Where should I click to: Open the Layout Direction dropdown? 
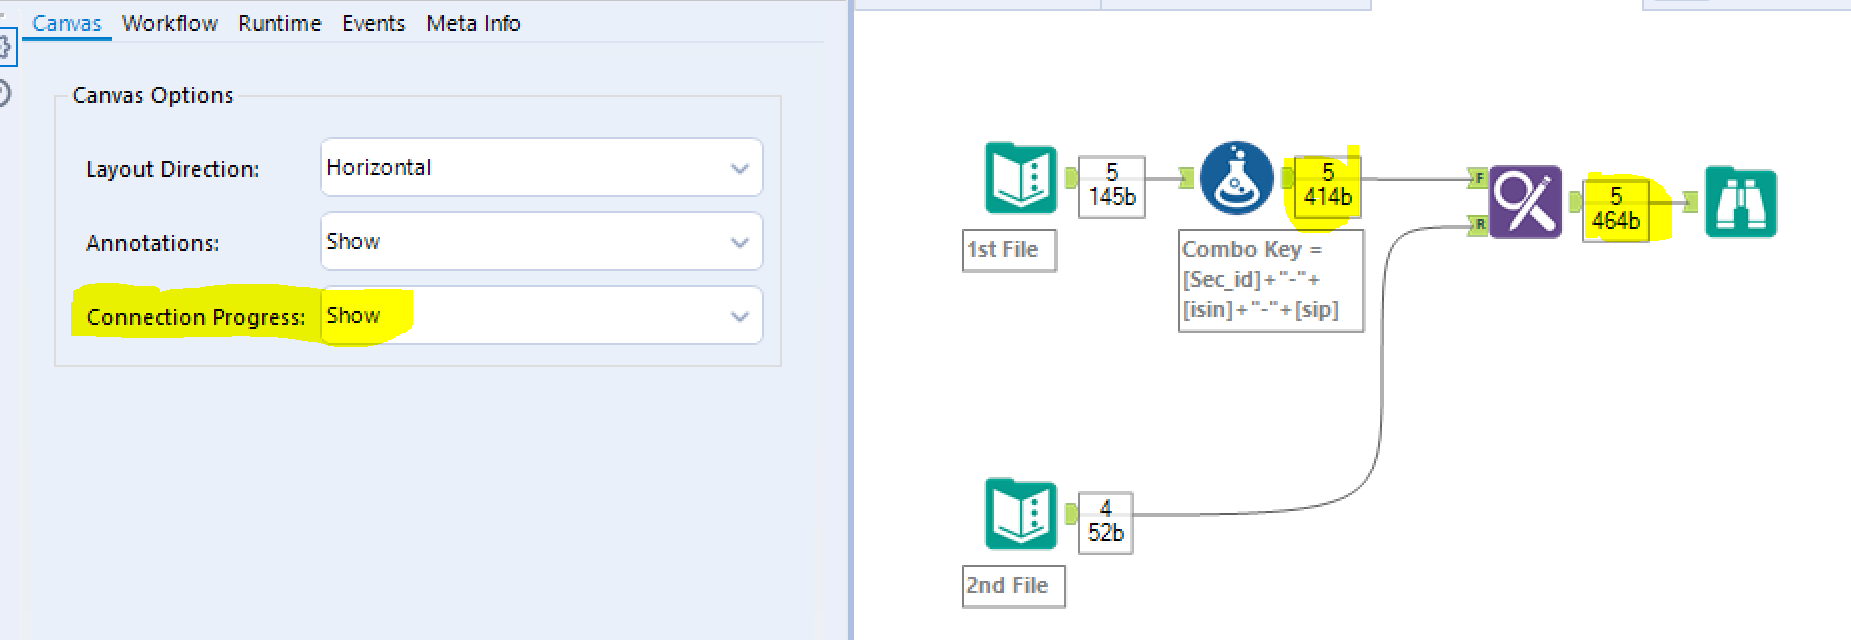click(541, 168)
